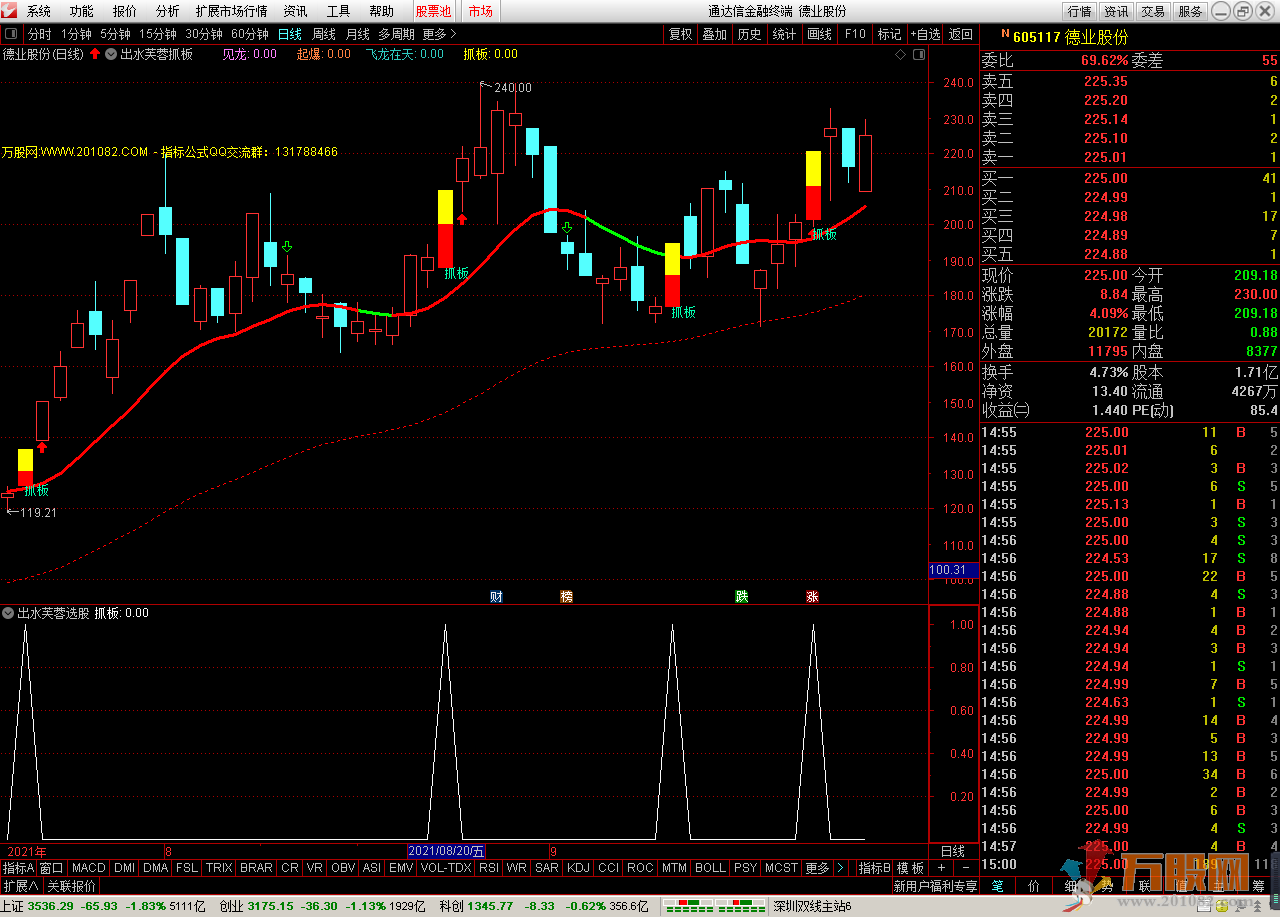Switch chart period to 周线
The width and height of the screenshot is (1280, 918).
click(x=323, y=34)
